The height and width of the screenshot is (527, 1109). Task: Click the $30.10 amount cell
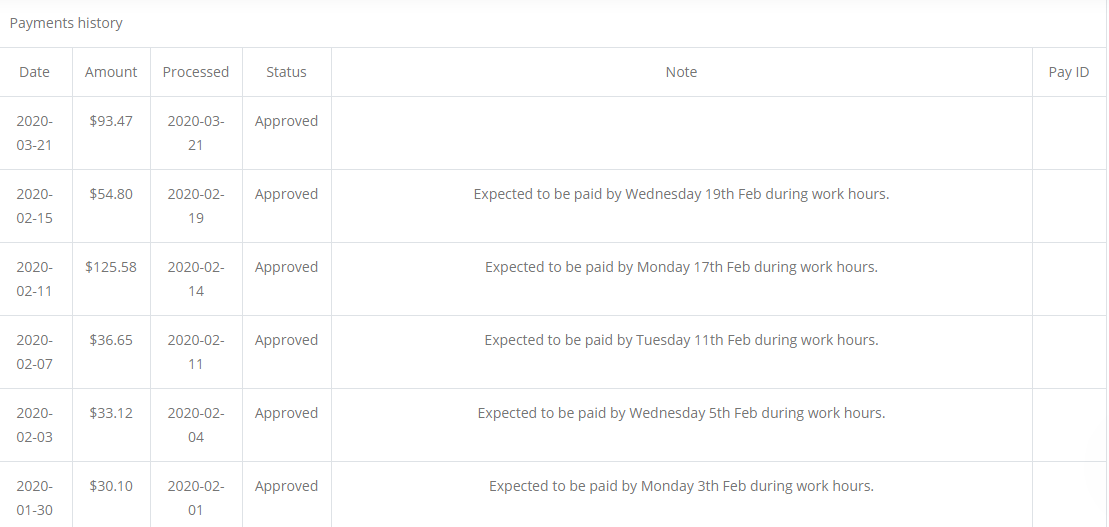(111, 486)
